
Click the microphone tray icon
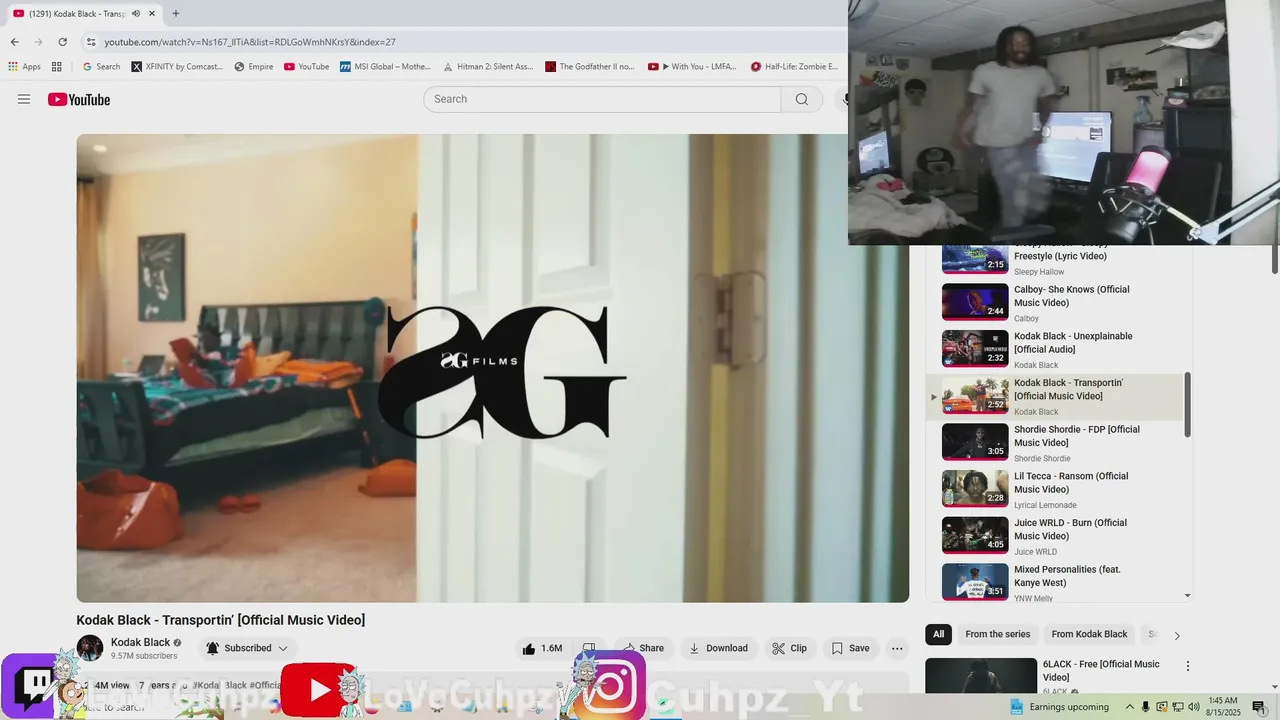click(x=1146, y=707)
